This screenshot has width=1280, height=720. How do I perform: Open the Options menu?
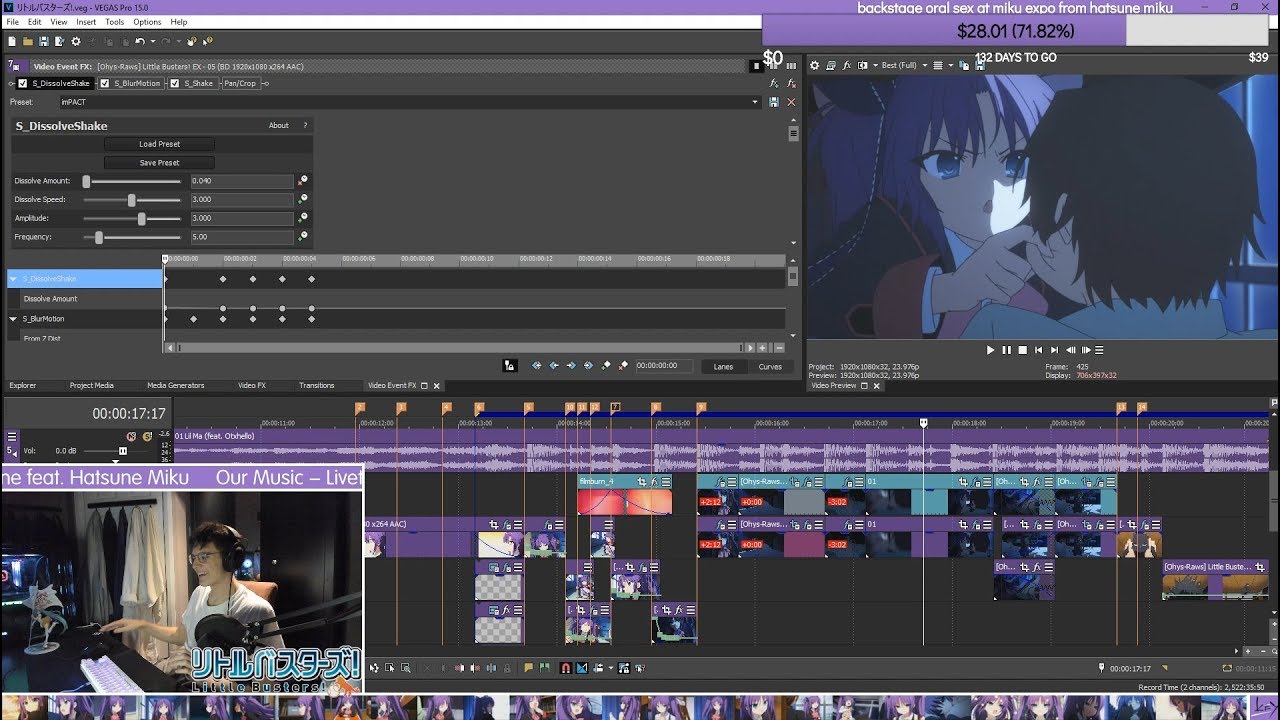(x=147, y=22)
